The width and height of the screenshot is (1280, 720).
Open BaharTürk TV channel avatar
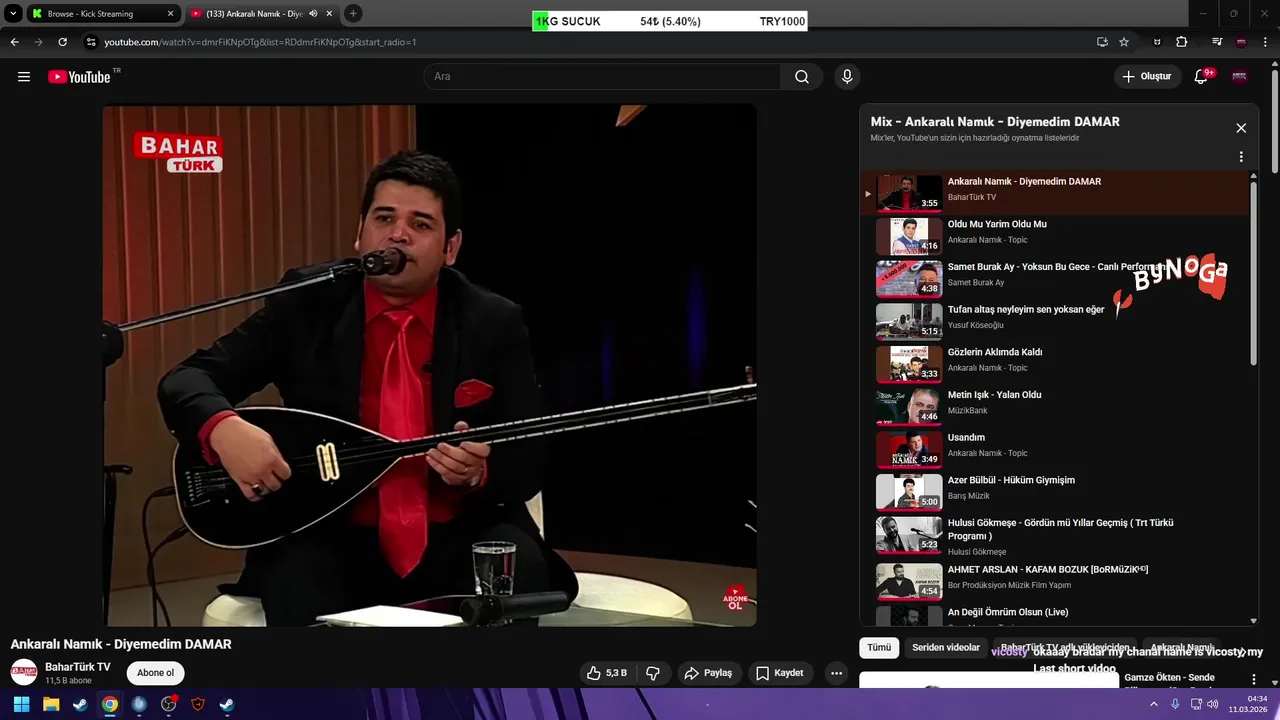point(24,672)
